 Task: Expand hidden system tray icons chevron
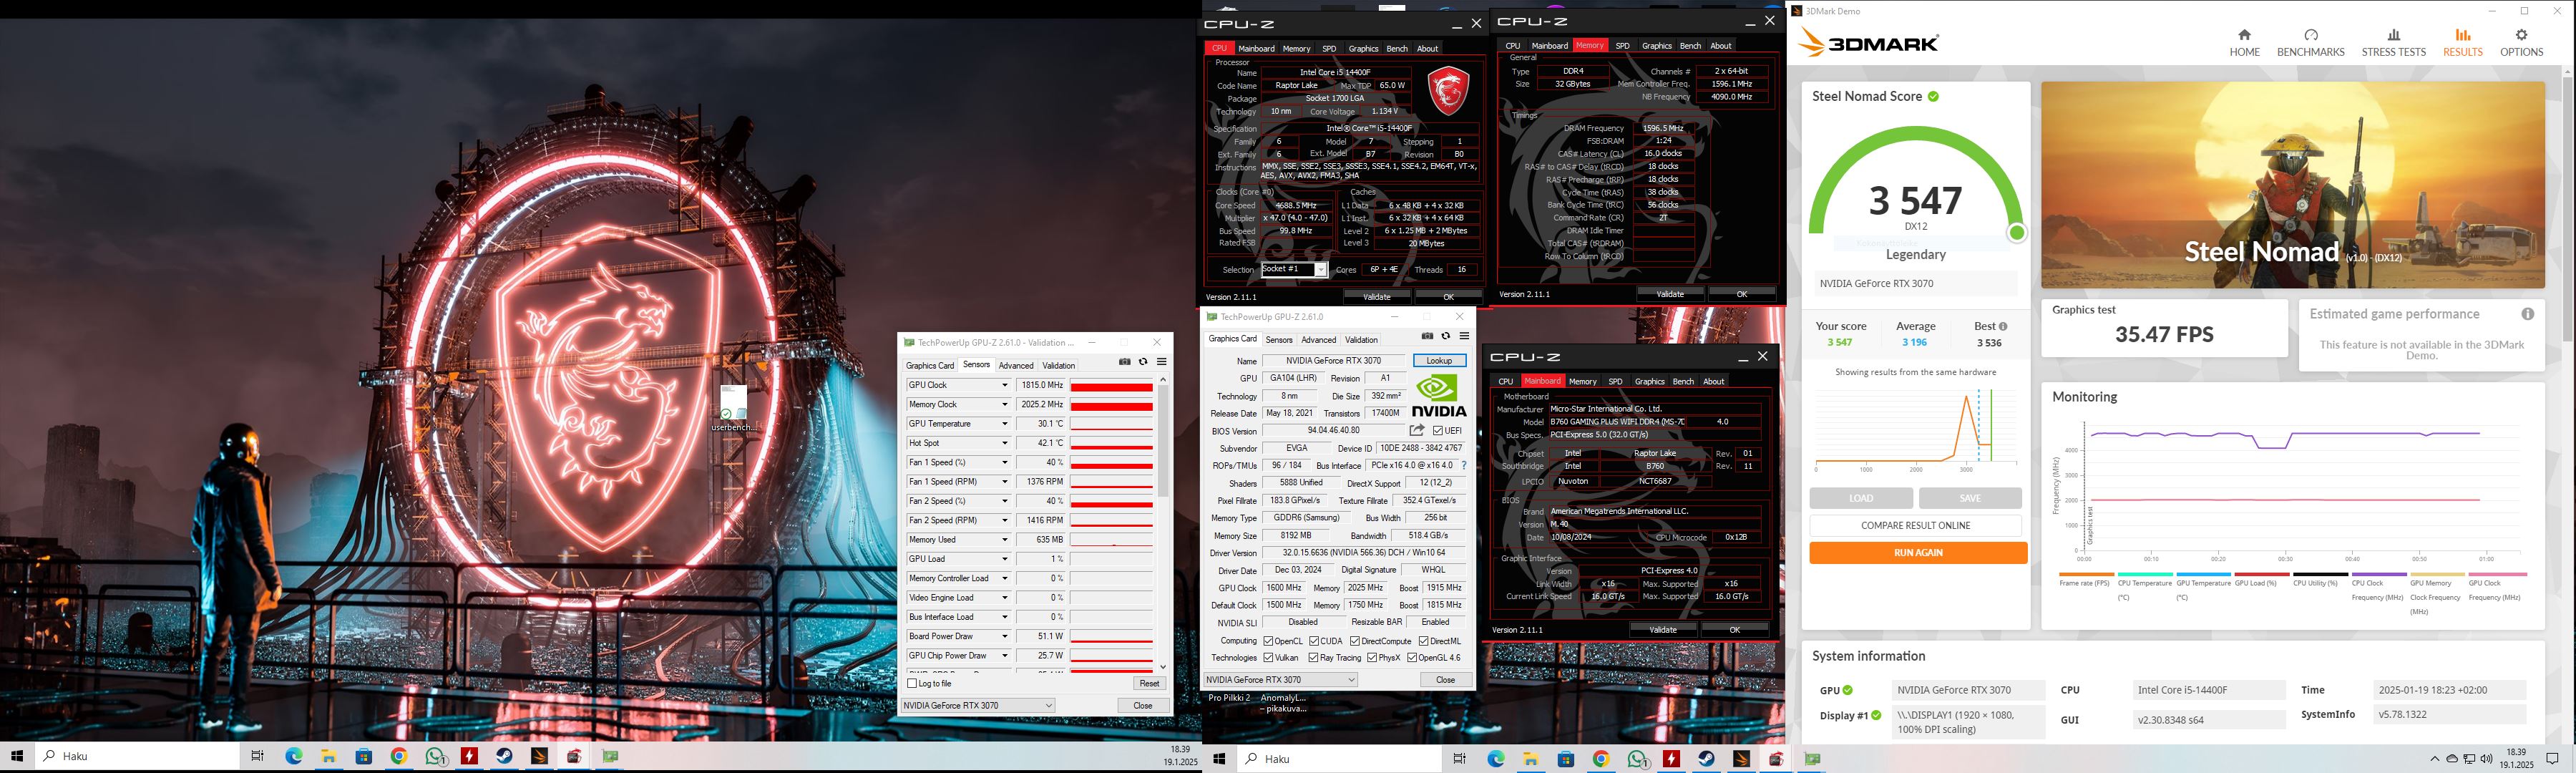pos(2435,759)
